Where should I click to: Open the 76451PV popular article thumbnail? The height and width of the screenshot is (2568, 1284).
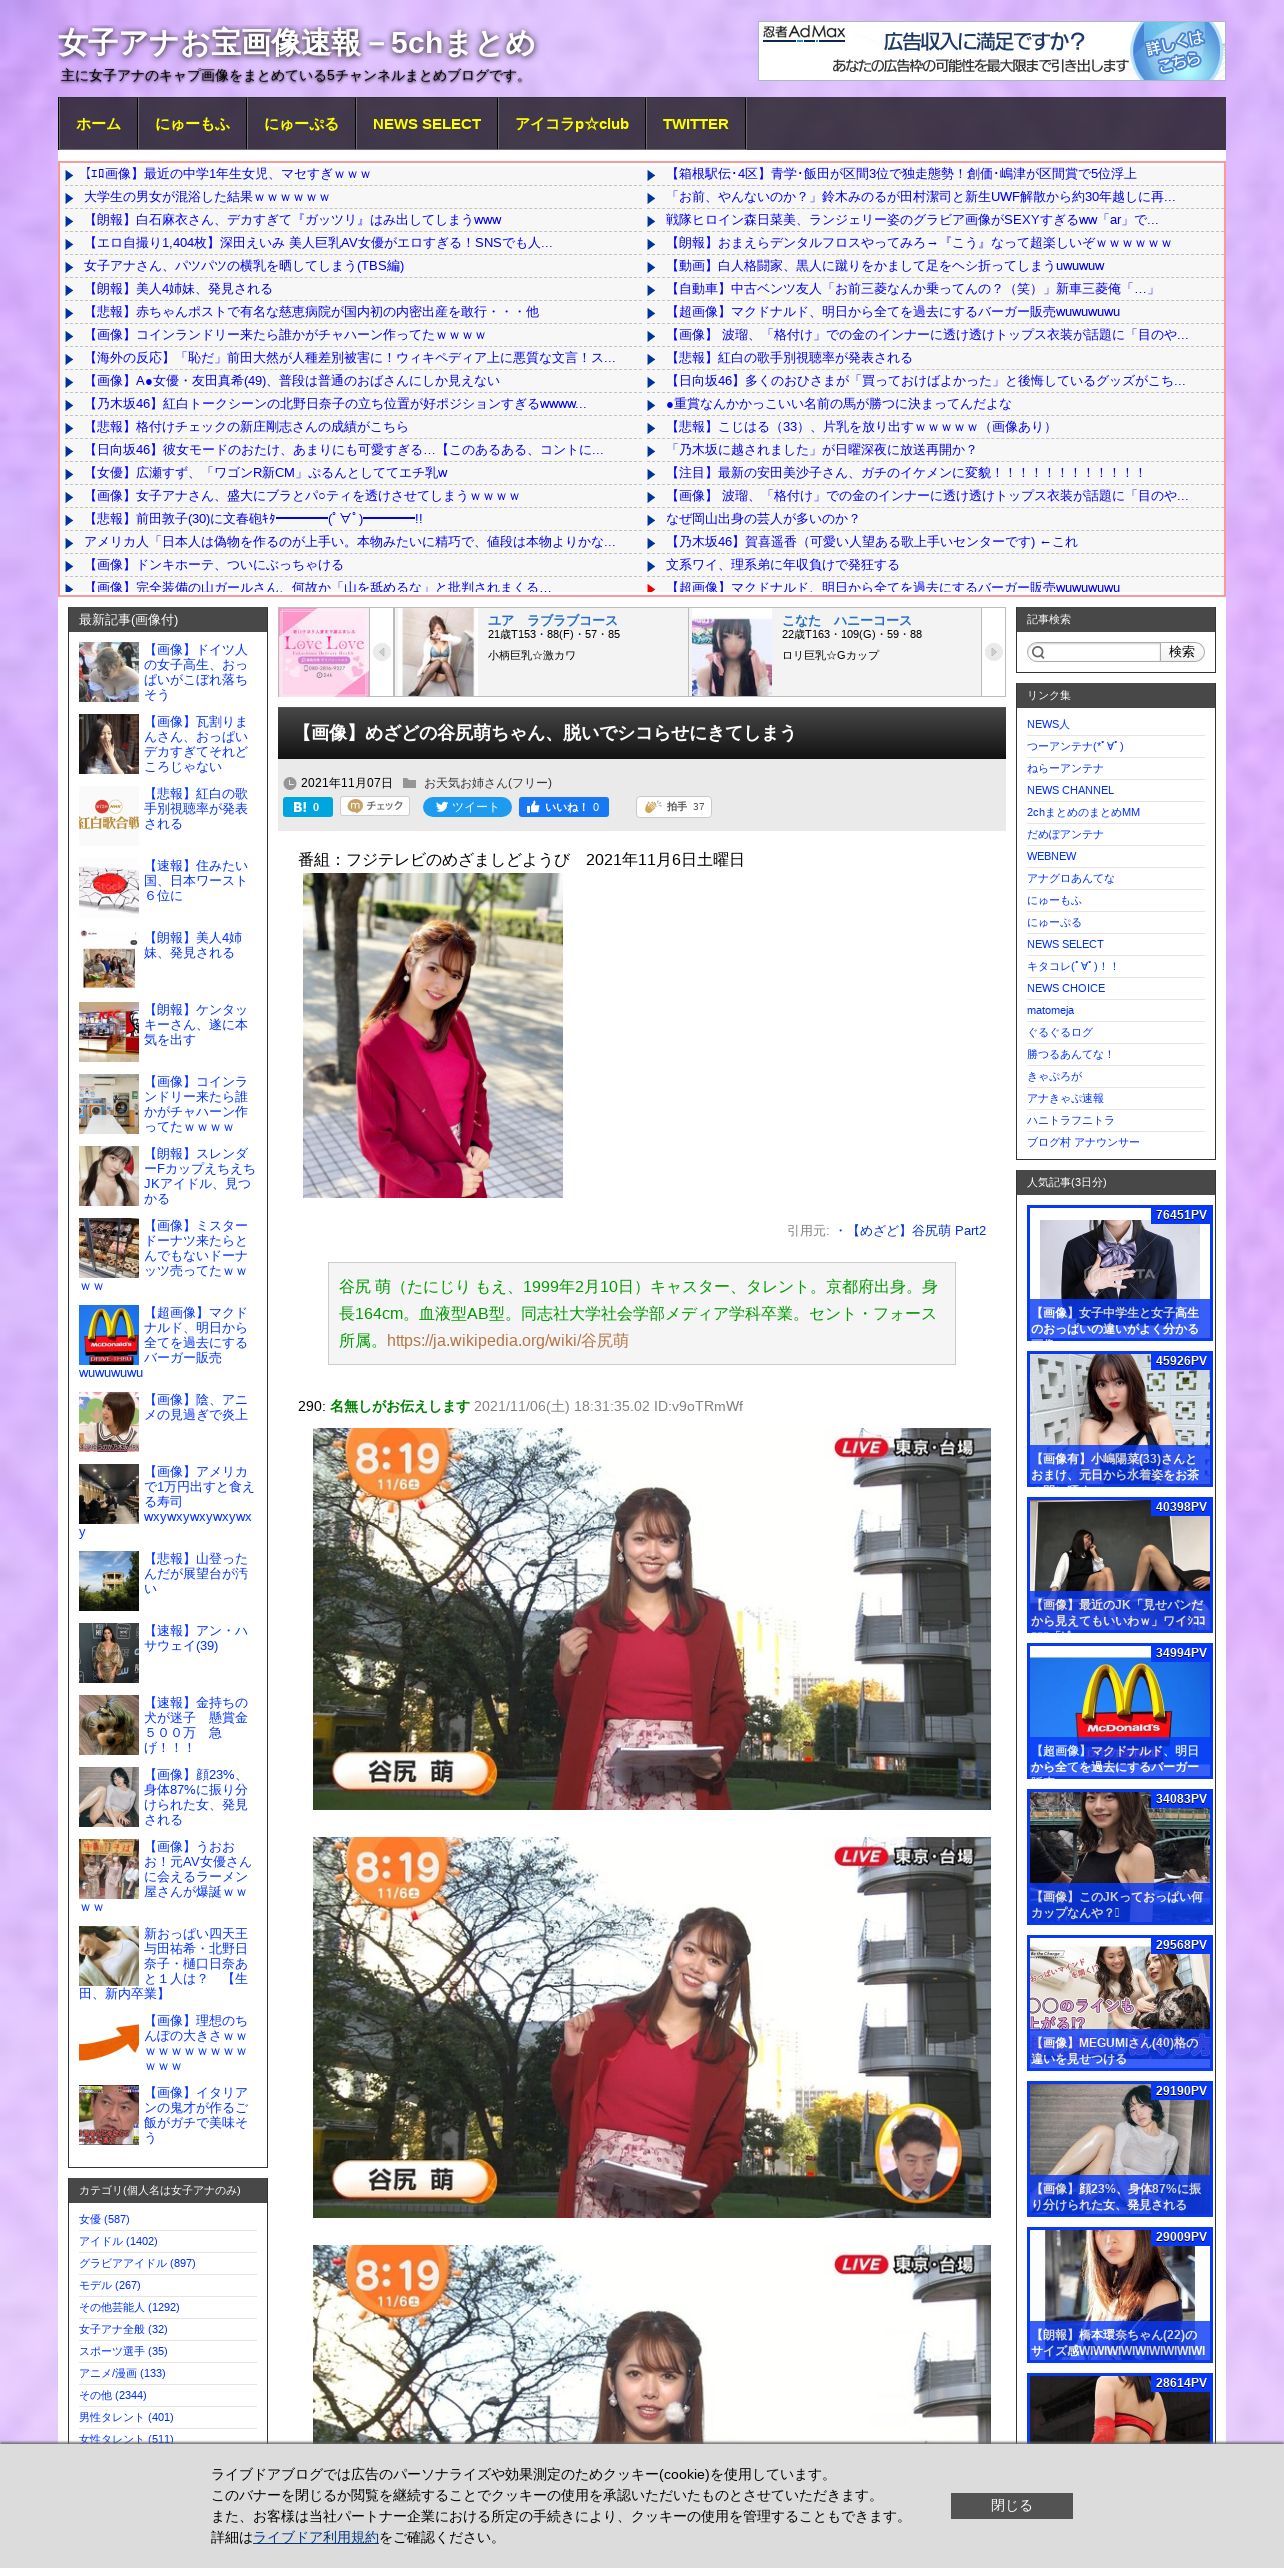pos(1119,1272)
